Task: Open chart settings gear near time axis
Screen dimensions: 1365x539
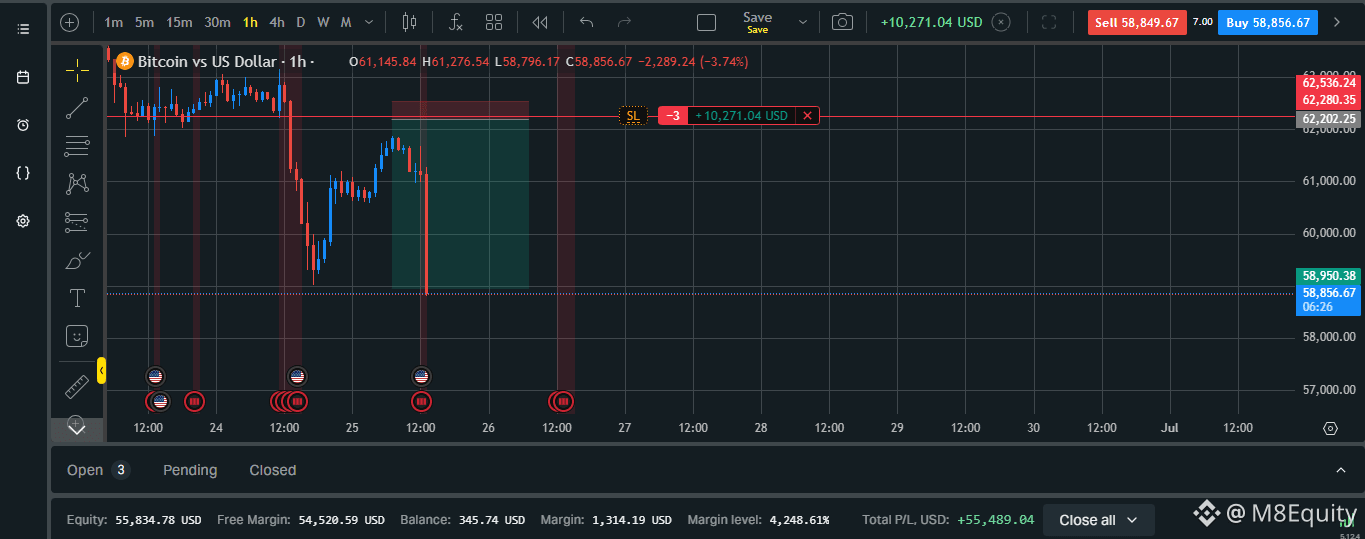Action: point(1330,428)
